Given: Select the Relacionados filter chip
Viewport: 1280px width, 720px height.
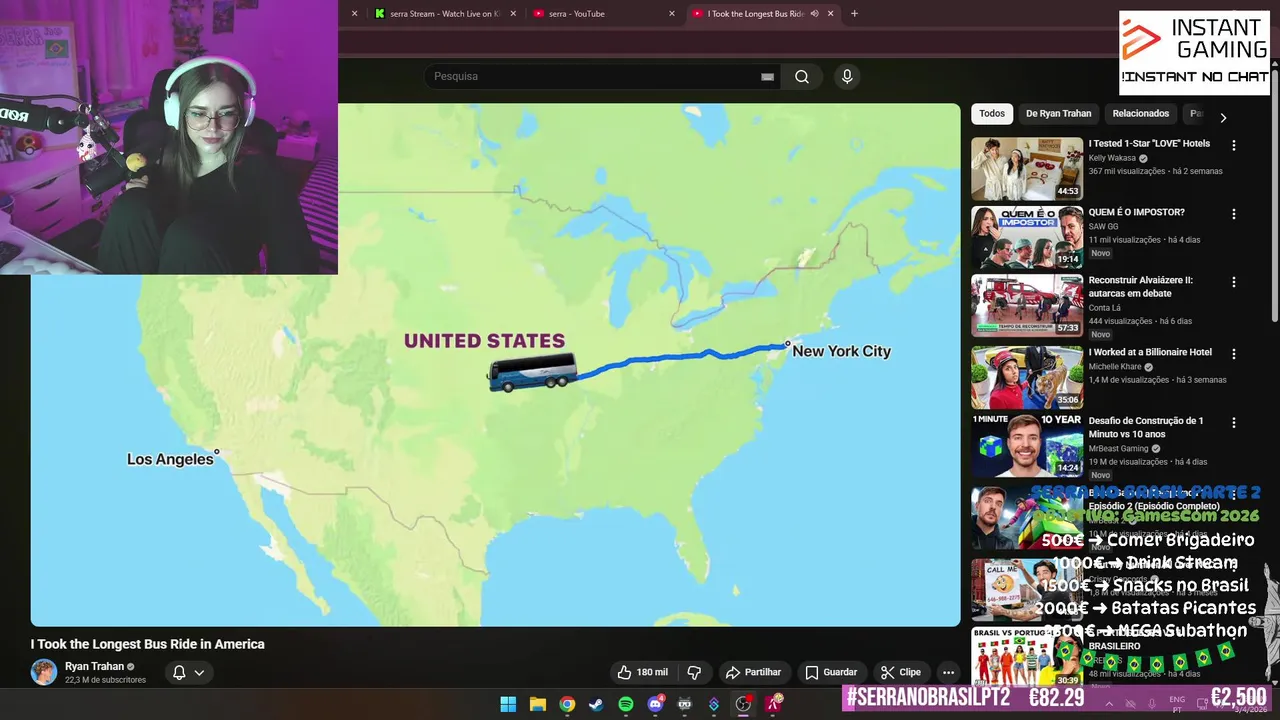Looking at the screenshot, I should click(x=1141, y=114).
